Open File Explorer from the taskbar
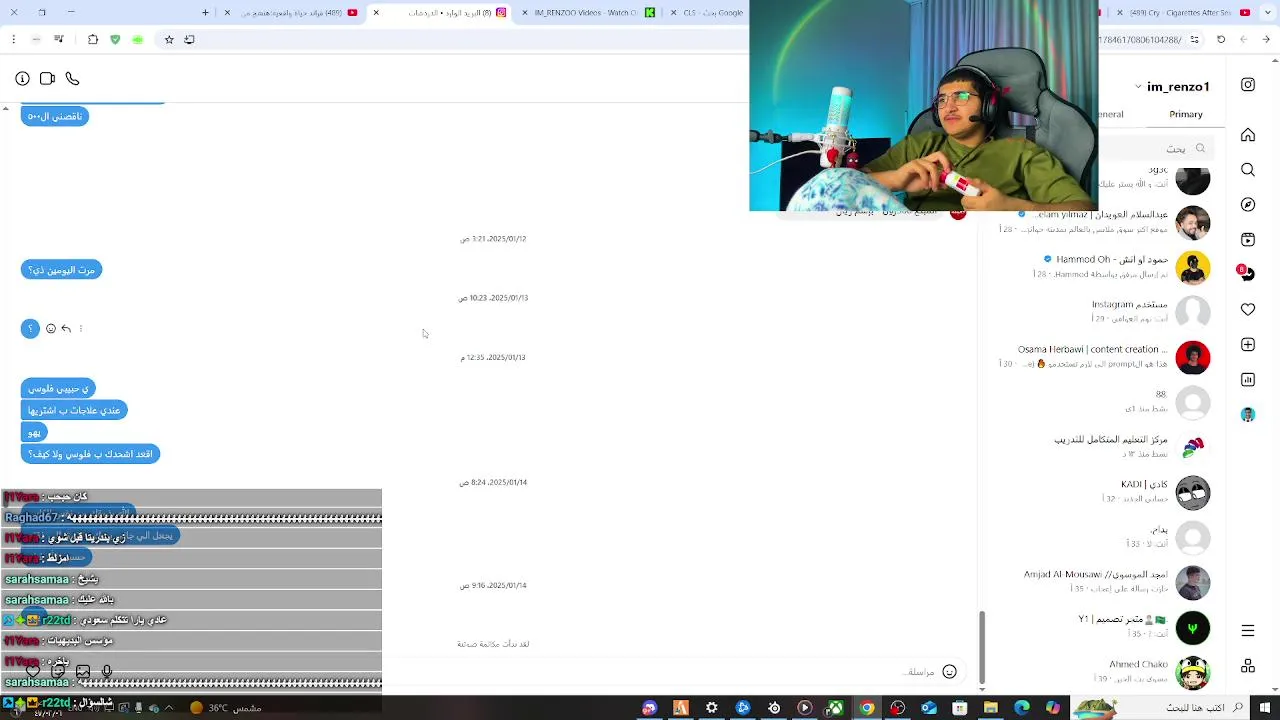 [991, 708]
